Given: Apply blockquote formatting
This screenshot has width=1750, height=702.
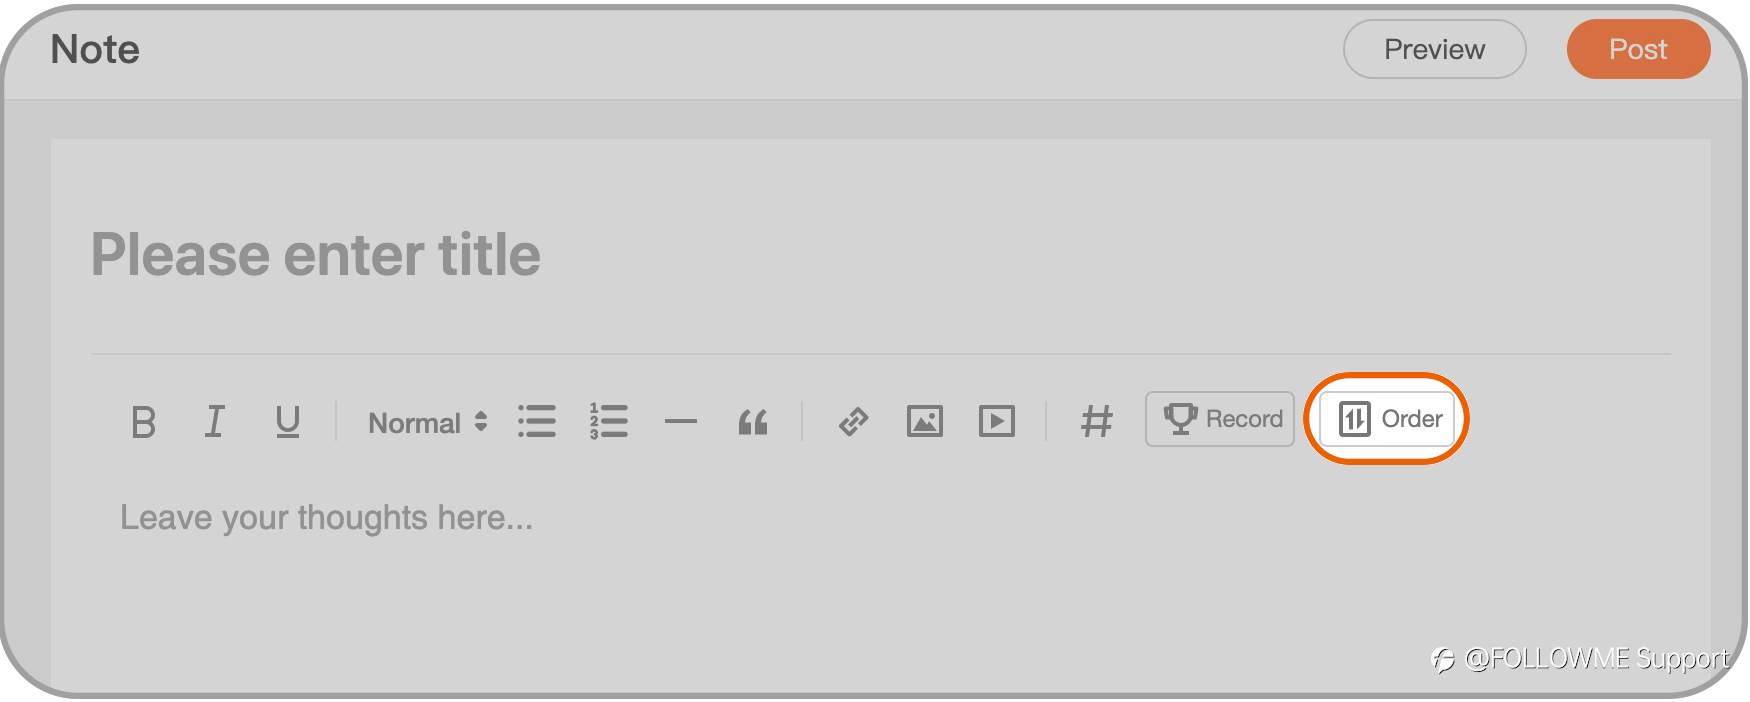Looking at the screenshot, I should tap(753, 422).
